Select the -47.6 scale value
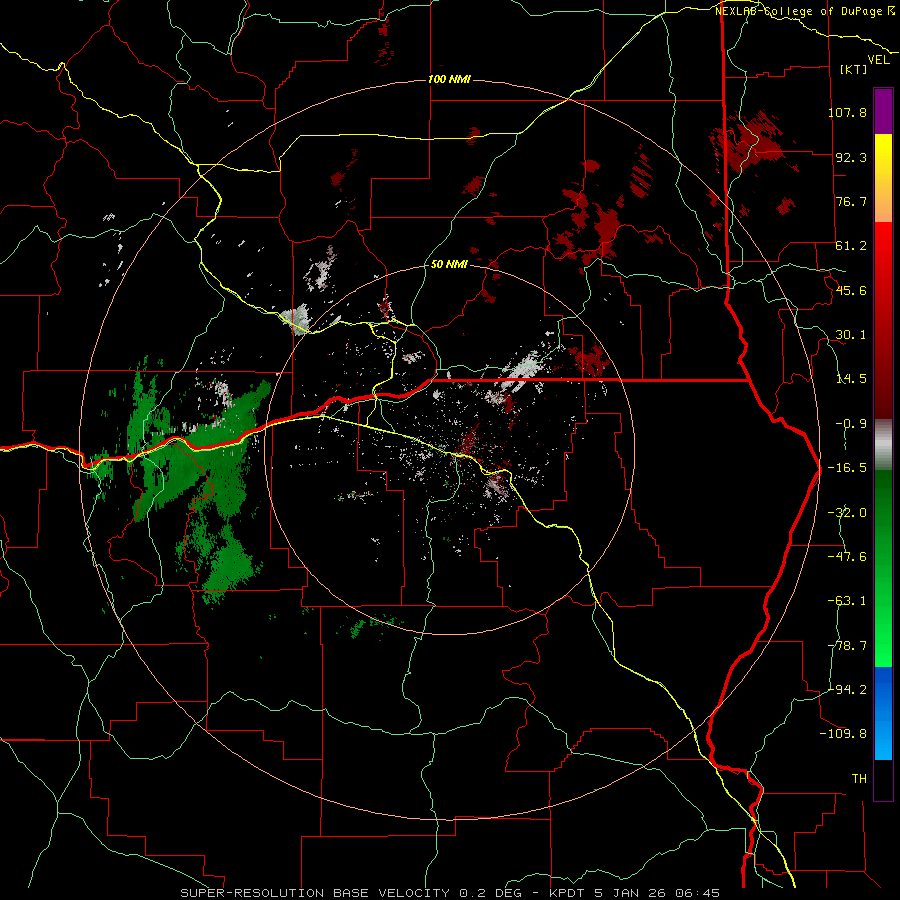Viewport: 900px width, 900px height. click(847, 557)
